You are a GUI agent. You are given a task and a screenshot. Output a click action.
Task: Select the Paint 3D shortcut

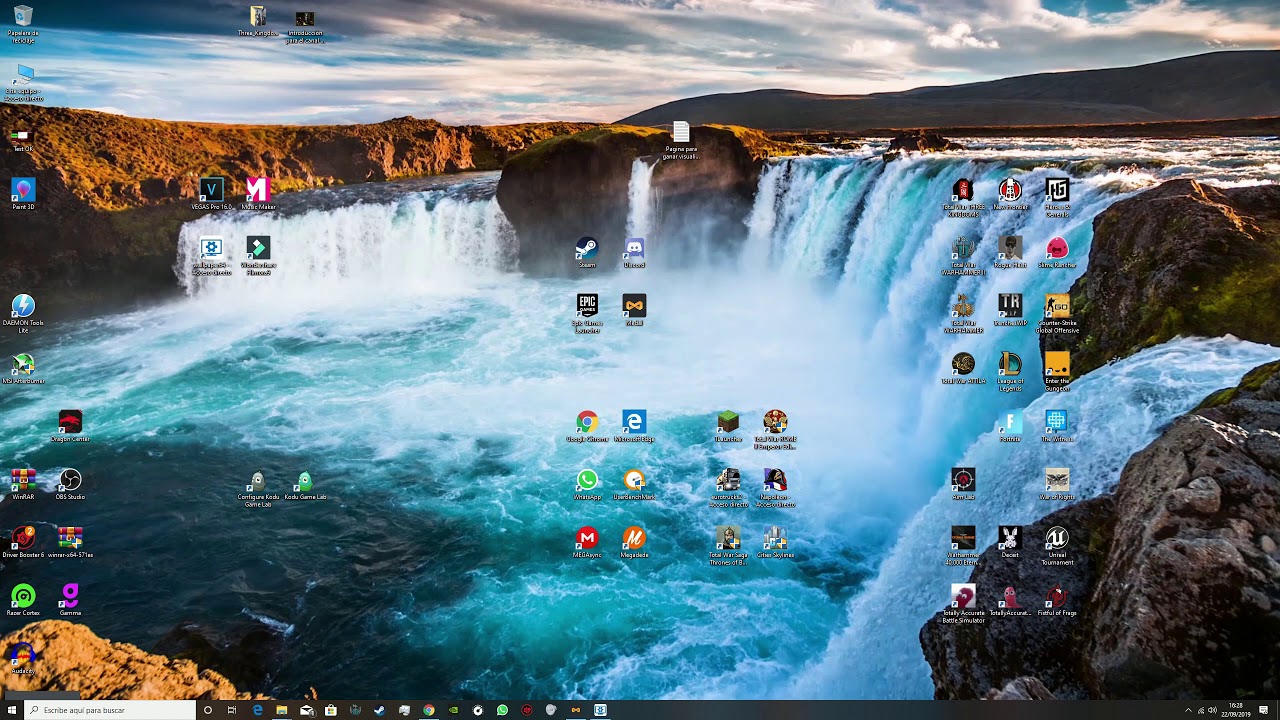click(x=22, y=194)
